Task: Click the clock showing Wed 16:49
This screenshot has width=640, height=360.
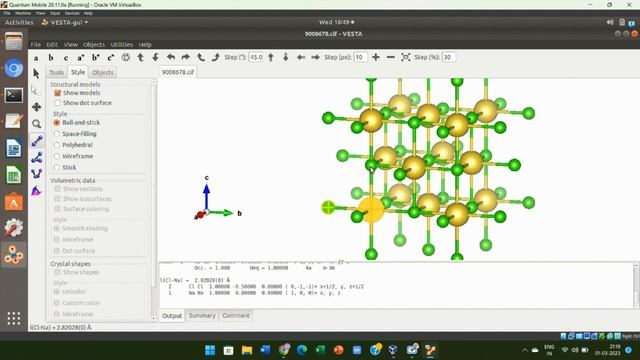Action: (x=336, y=22)
